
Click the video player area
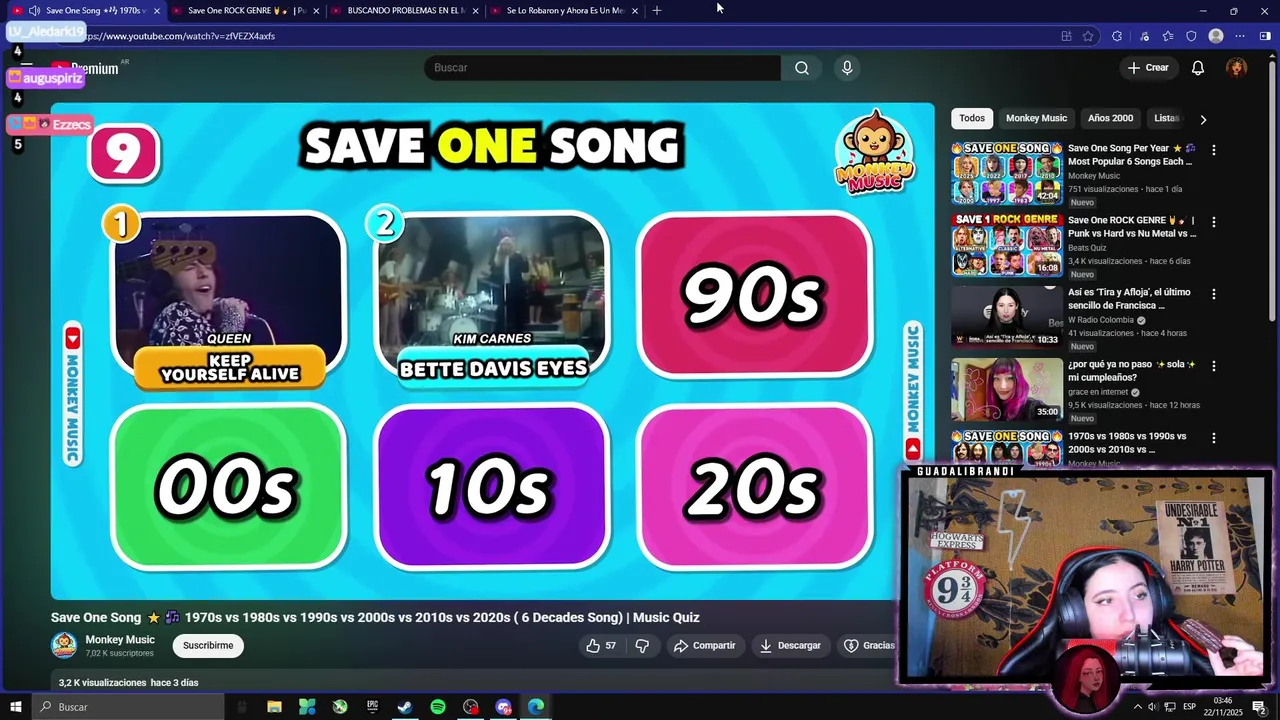(x=492, y=350)
